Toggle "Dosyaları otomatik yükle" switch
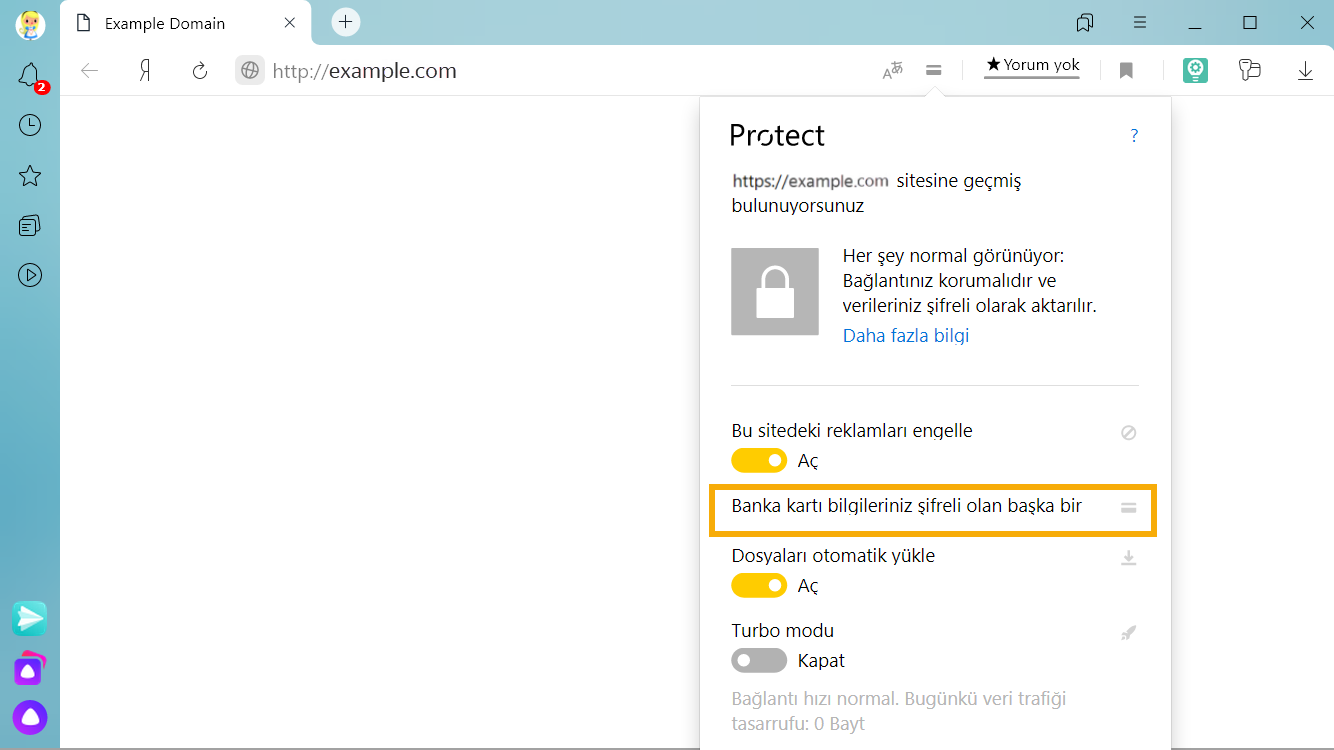The image size is (1334, 750). 759,585
